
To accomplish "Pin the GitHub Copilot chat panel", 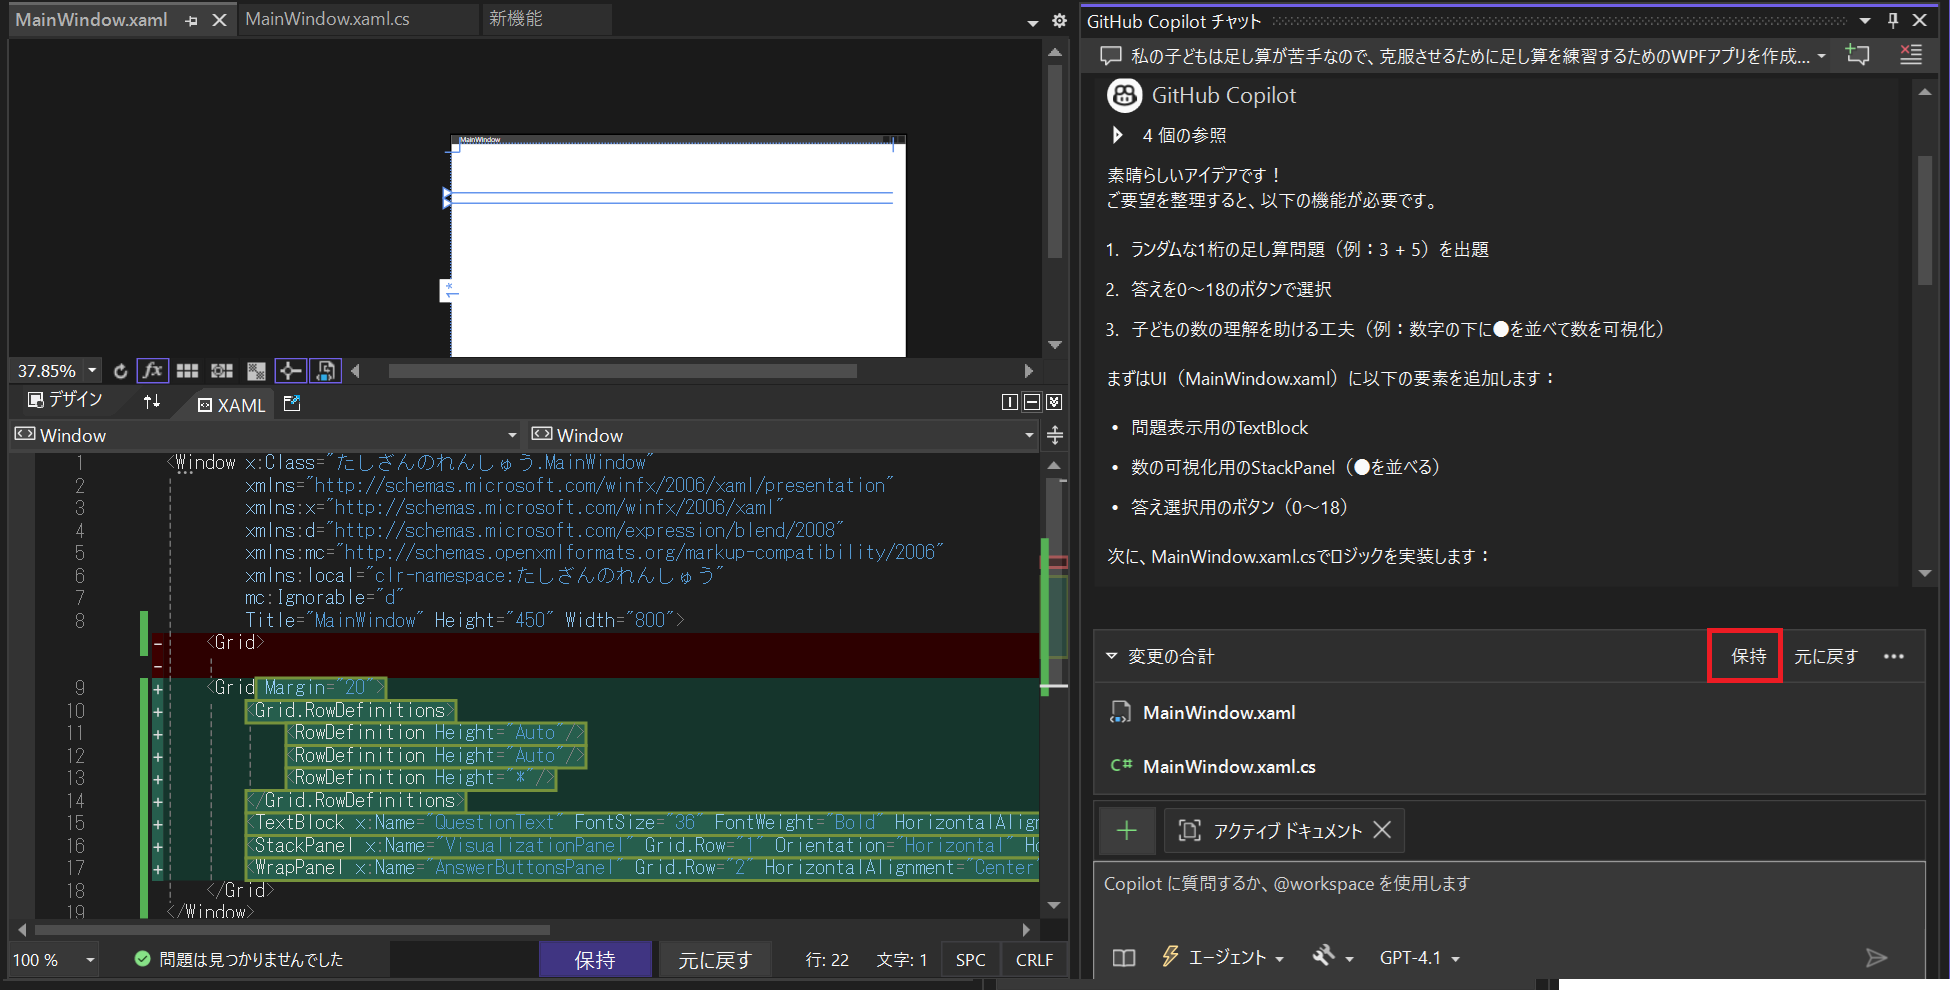I will coord(1893,20).
